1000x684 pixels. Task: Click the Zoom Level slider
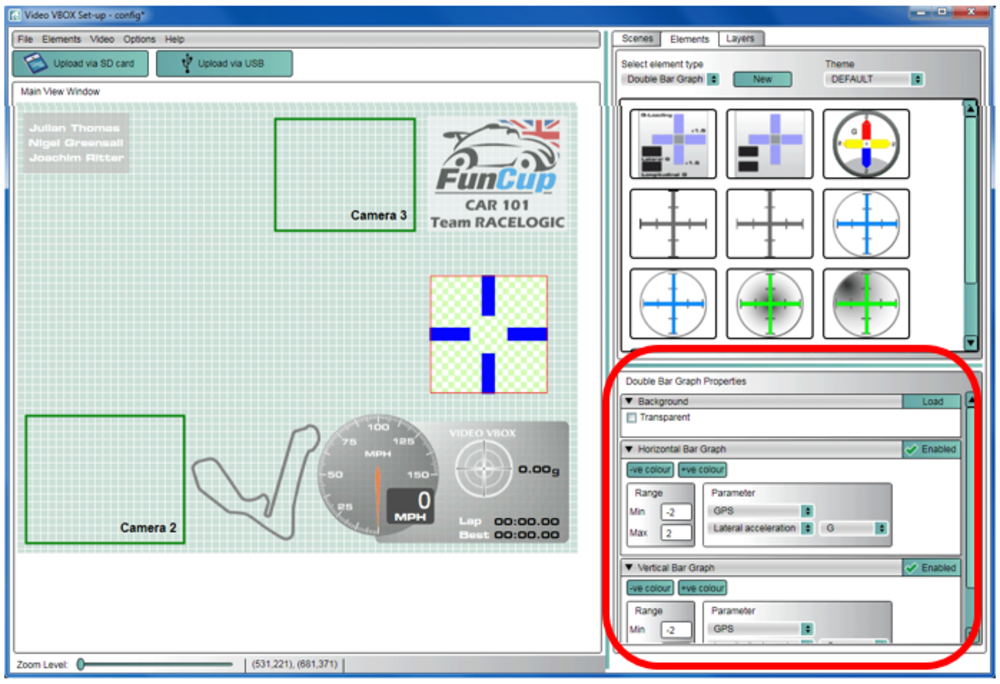pyautogui.click(x=80, y=664)
